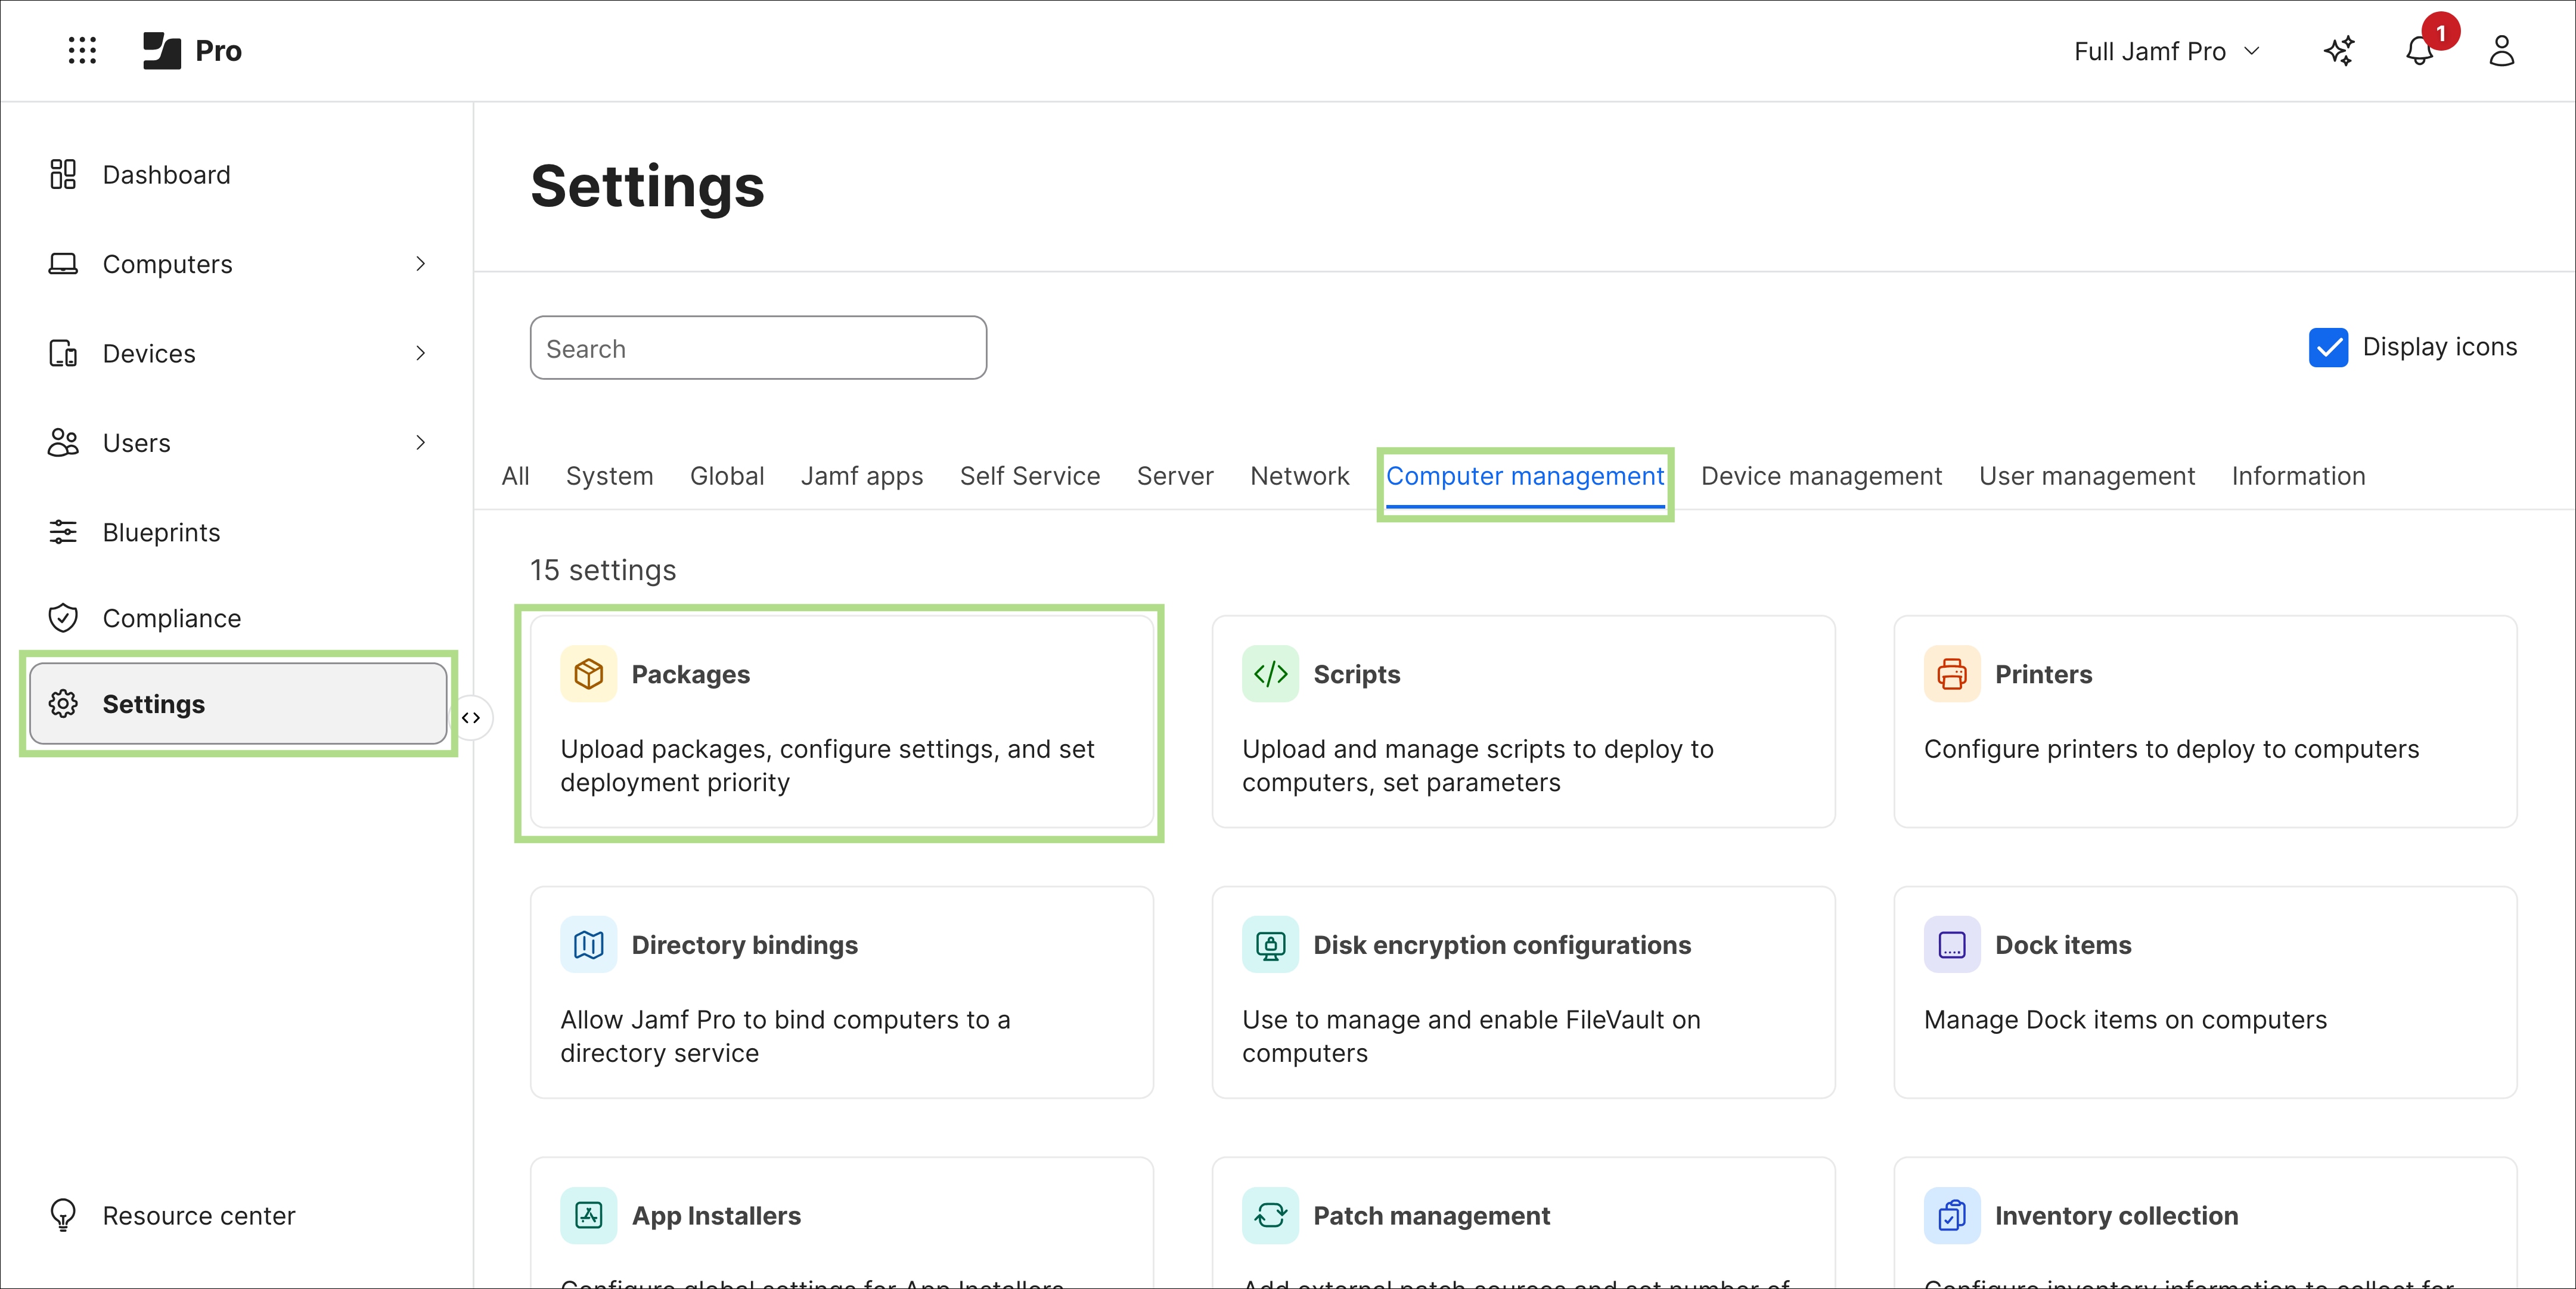Click the Blueprints sliders icon
The width and height of the screenshot is (2576, 1289).
click(63, 532)
